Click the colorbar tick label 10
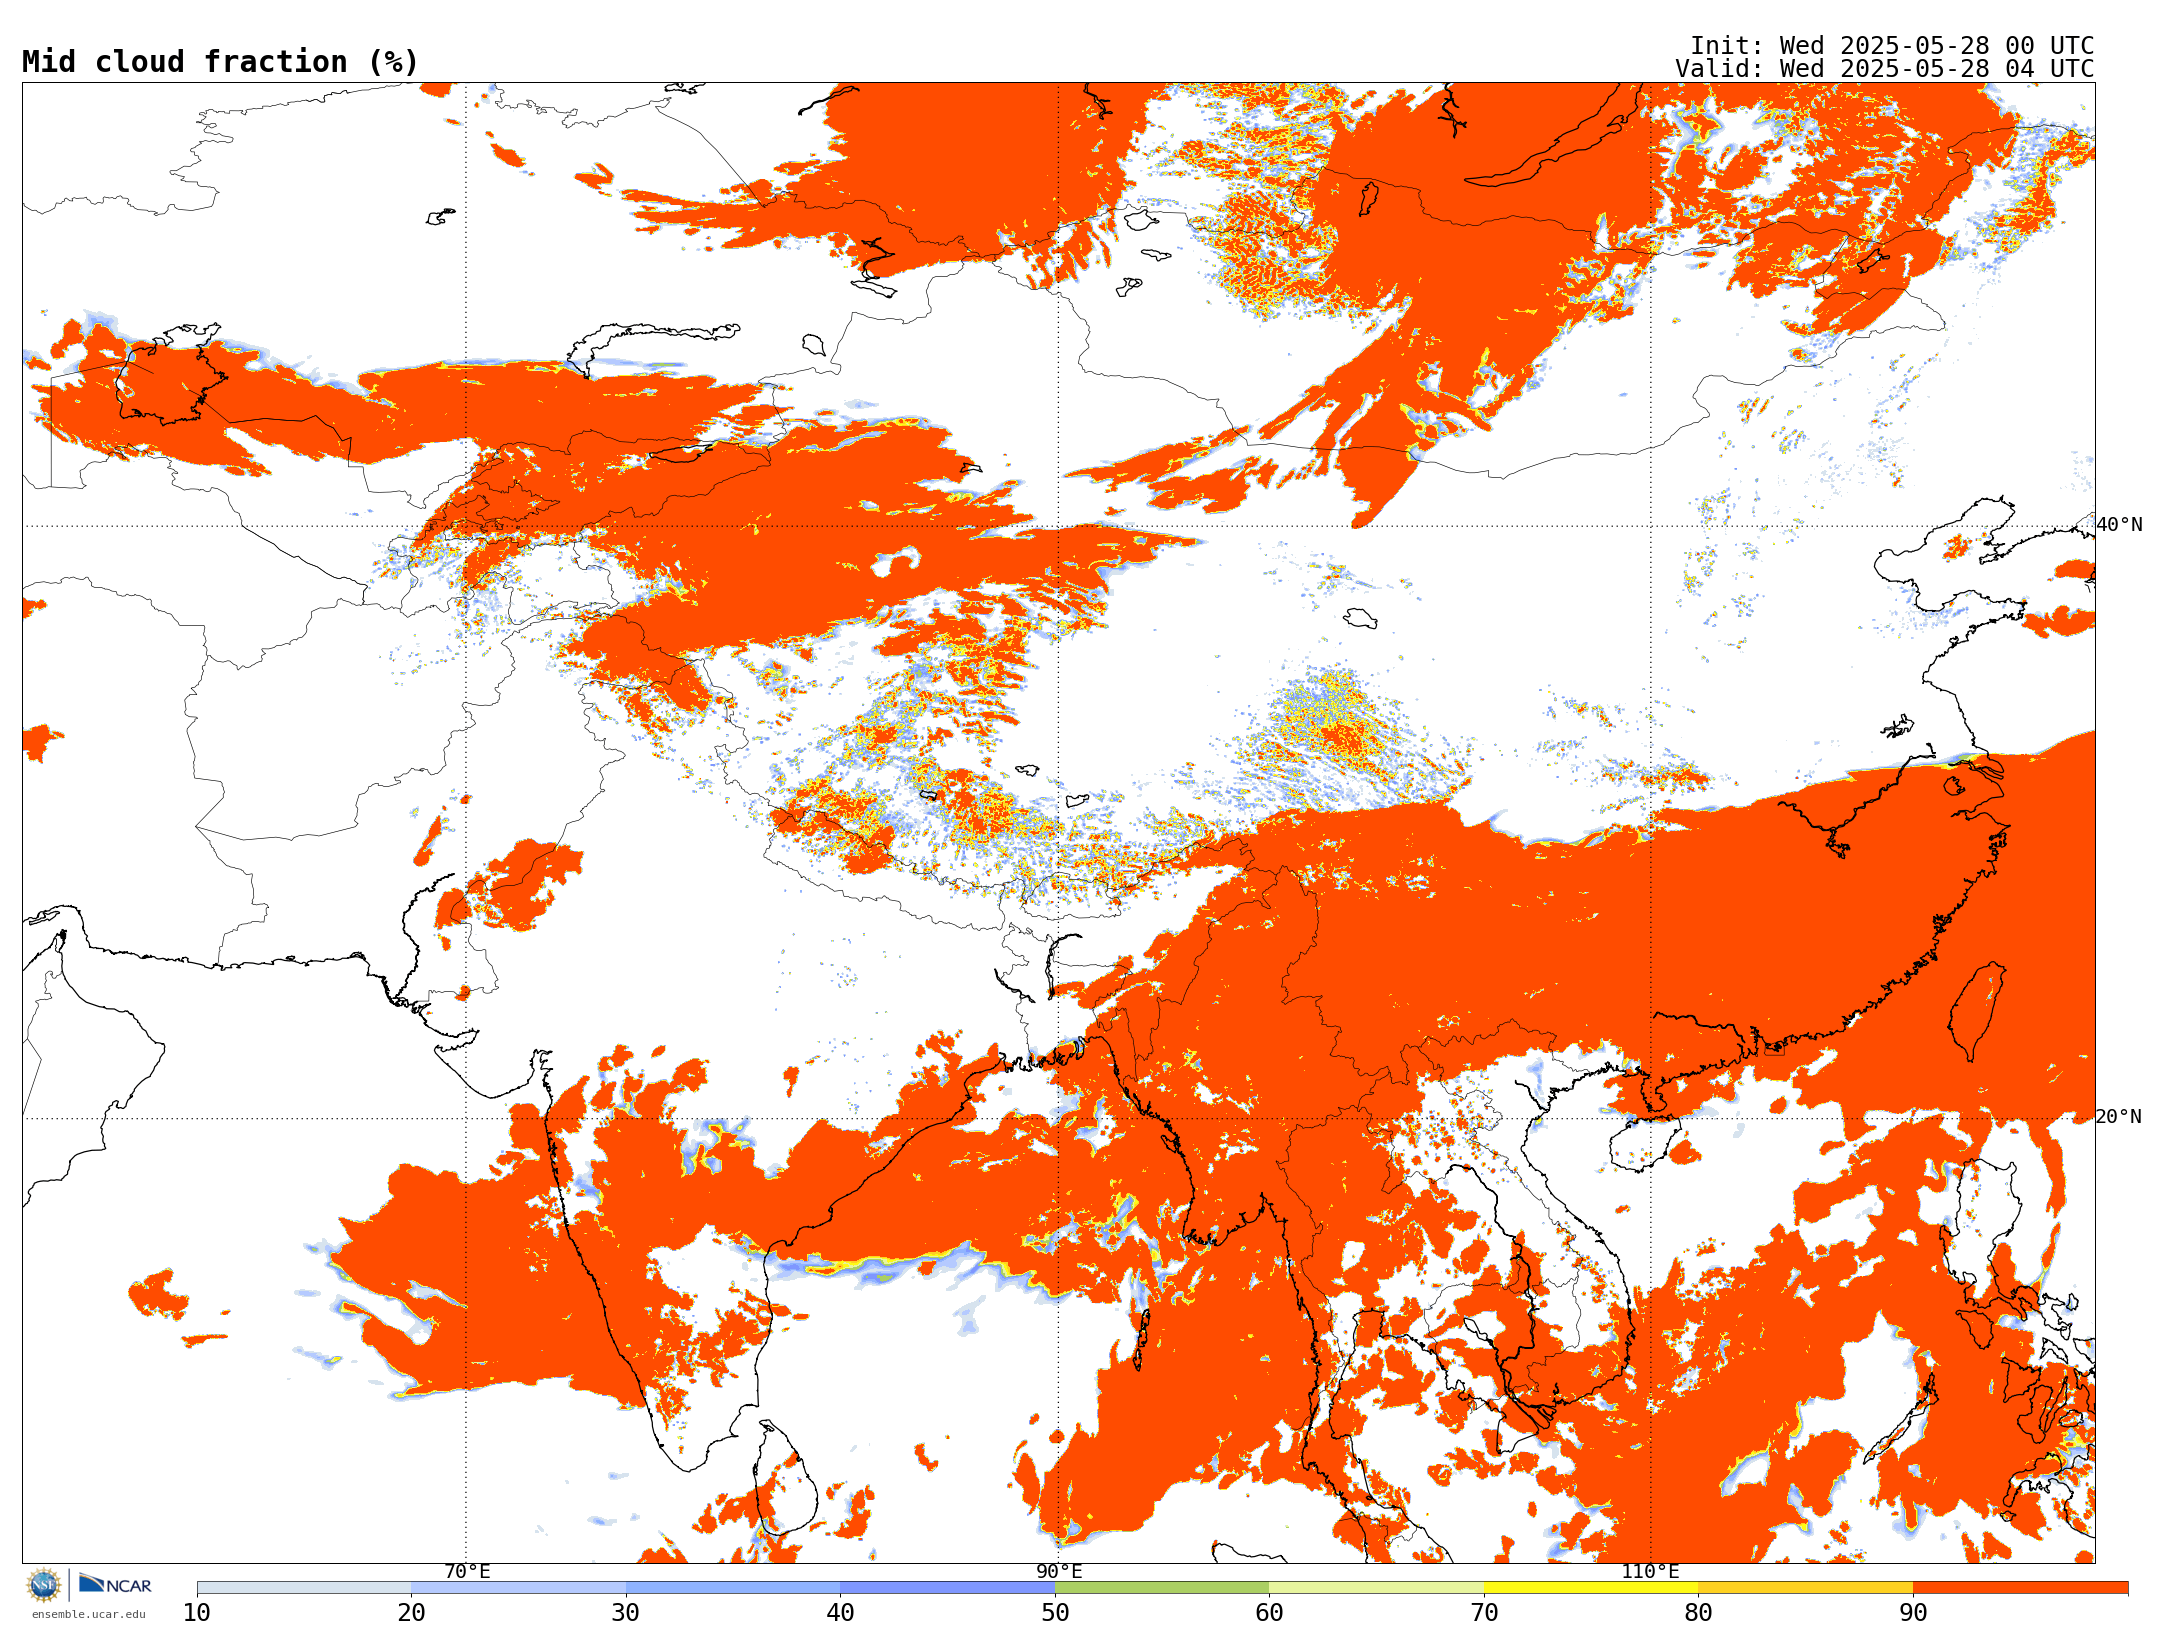Screen dimensions: 2160x1626 (197, 1613)
